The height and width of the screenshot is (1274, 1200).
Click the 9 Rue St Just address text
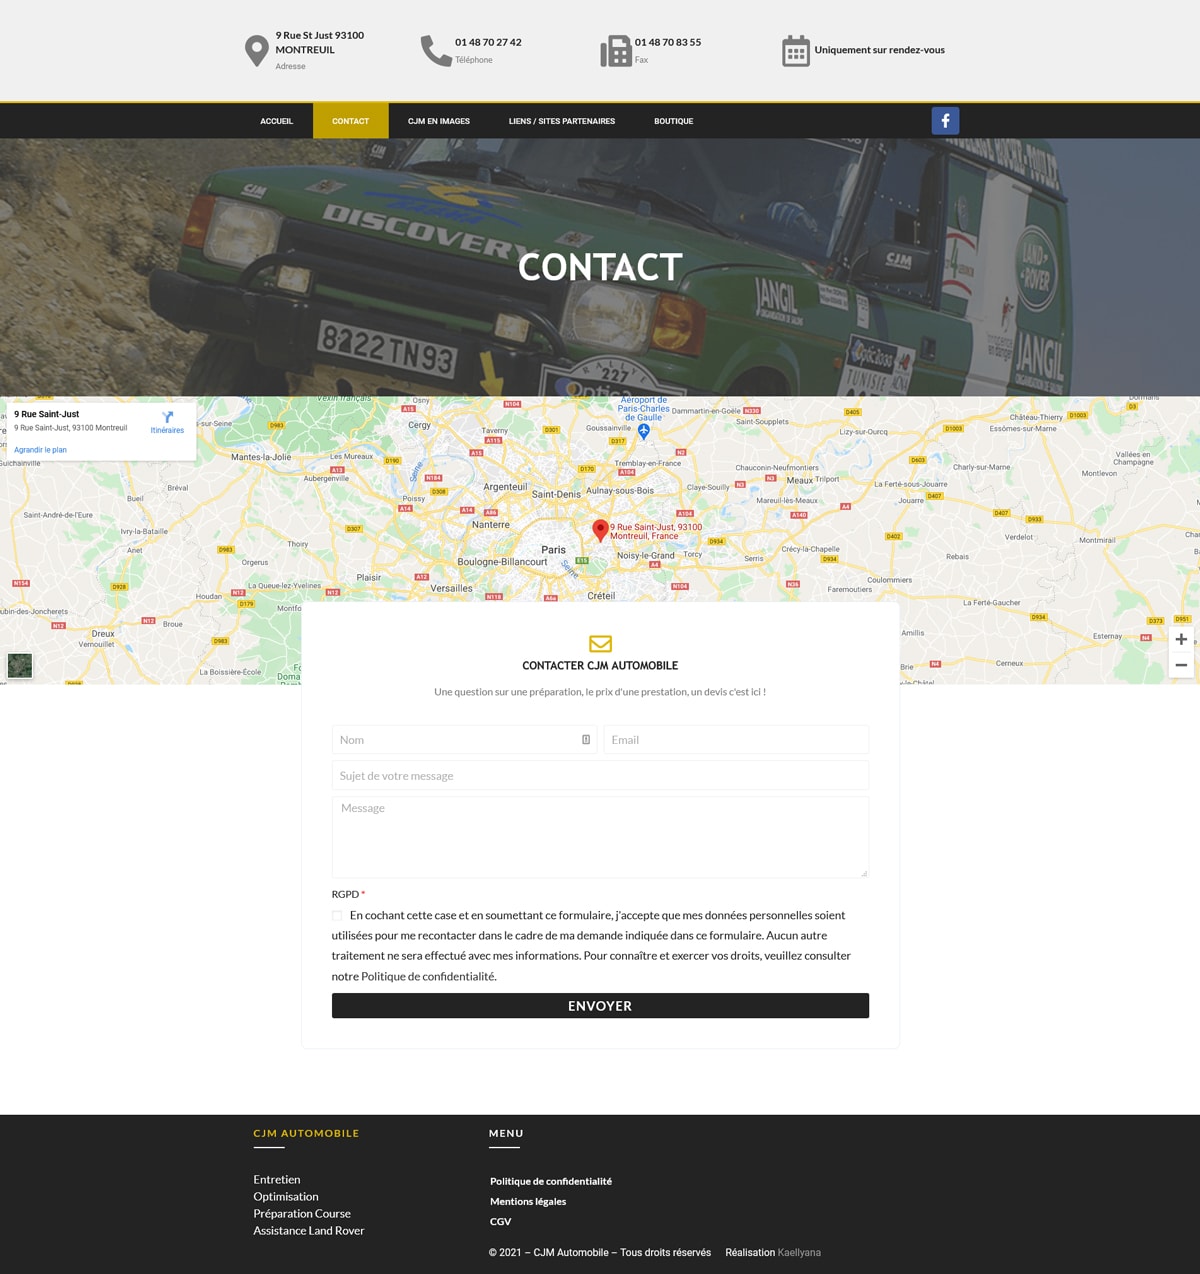coord(320,42)
